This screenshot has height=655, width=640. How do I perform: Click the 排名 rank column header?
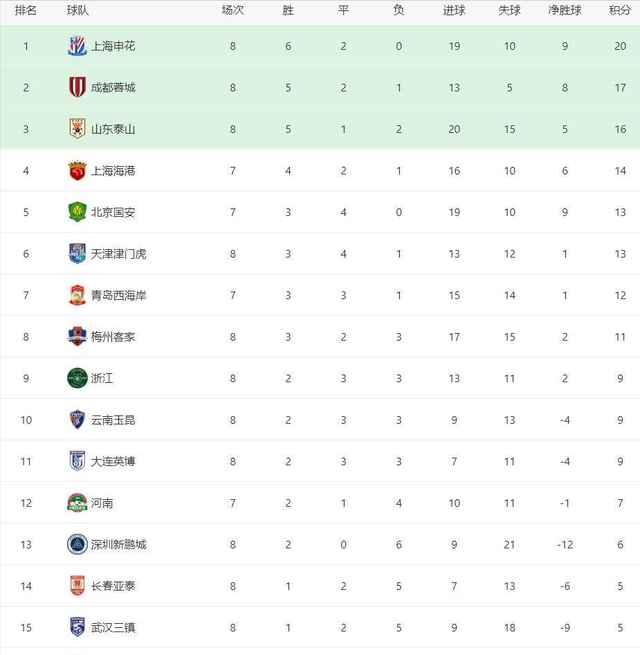tap(26, 10)
